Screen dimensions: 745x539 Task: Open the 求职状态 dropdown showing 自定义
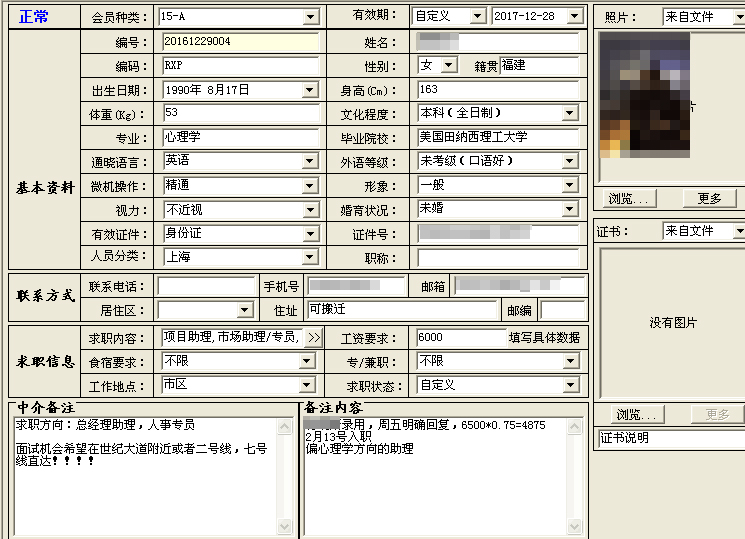point(570,385)
